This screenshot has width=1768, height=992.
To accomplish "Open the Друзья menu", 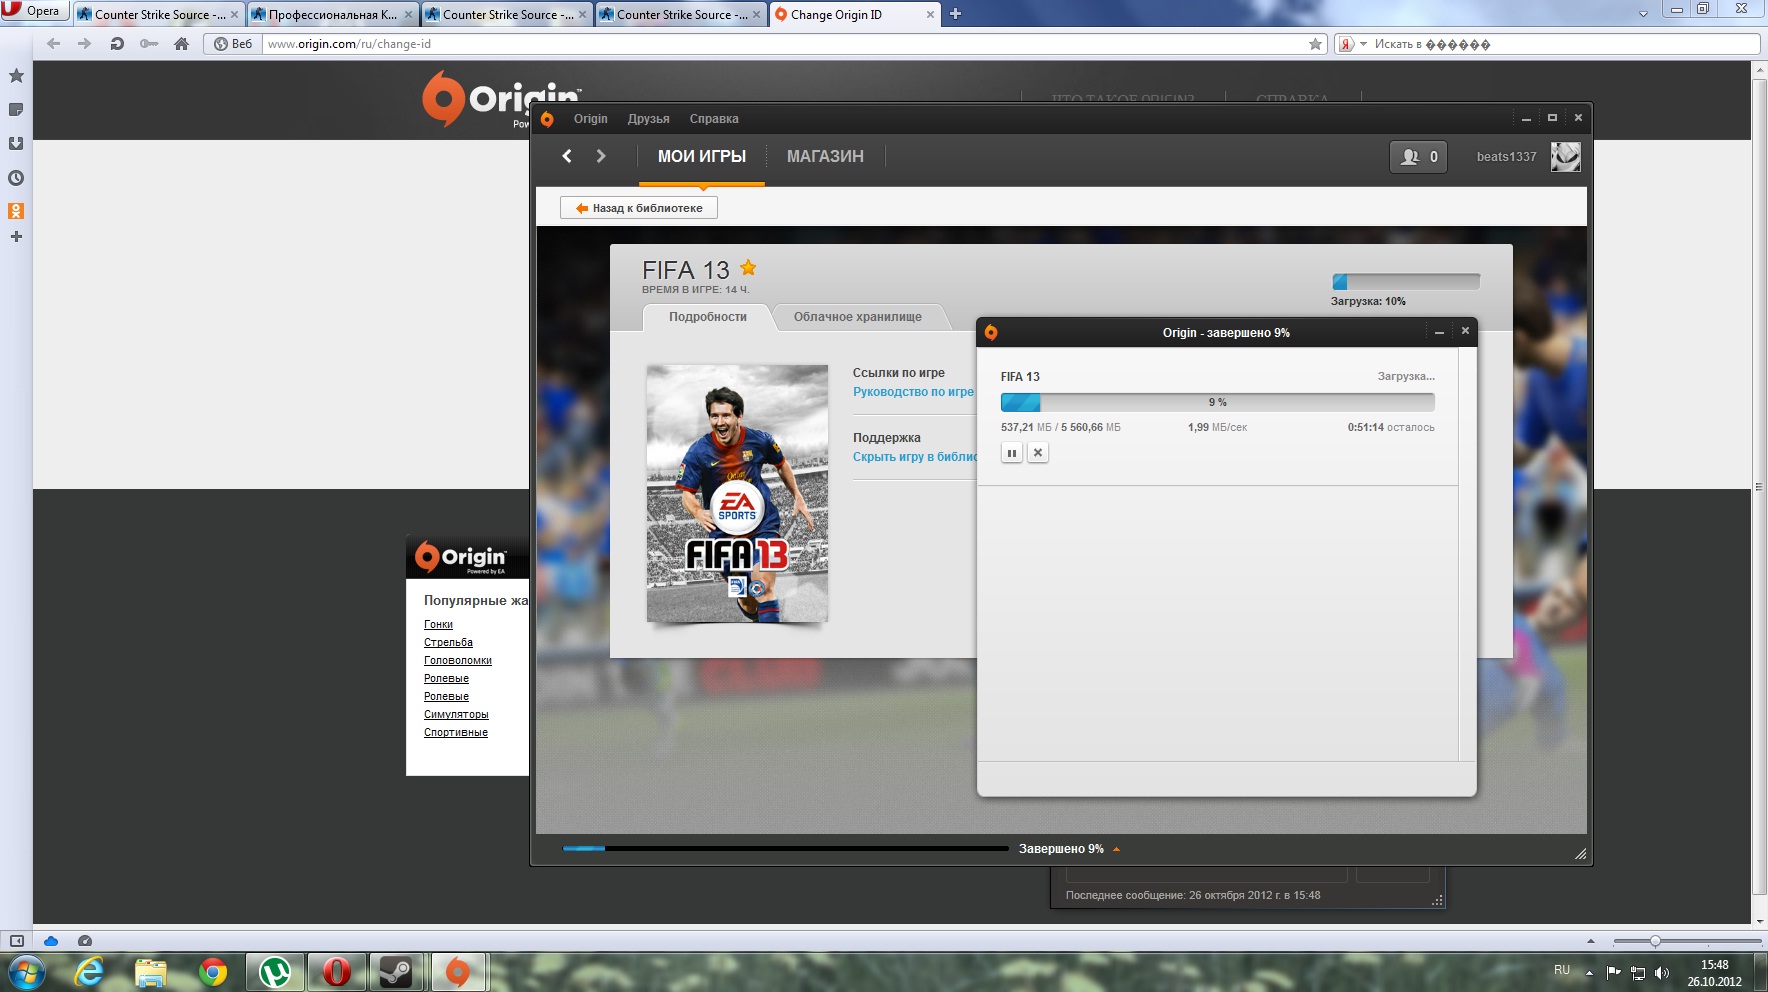I will point(648,119).
